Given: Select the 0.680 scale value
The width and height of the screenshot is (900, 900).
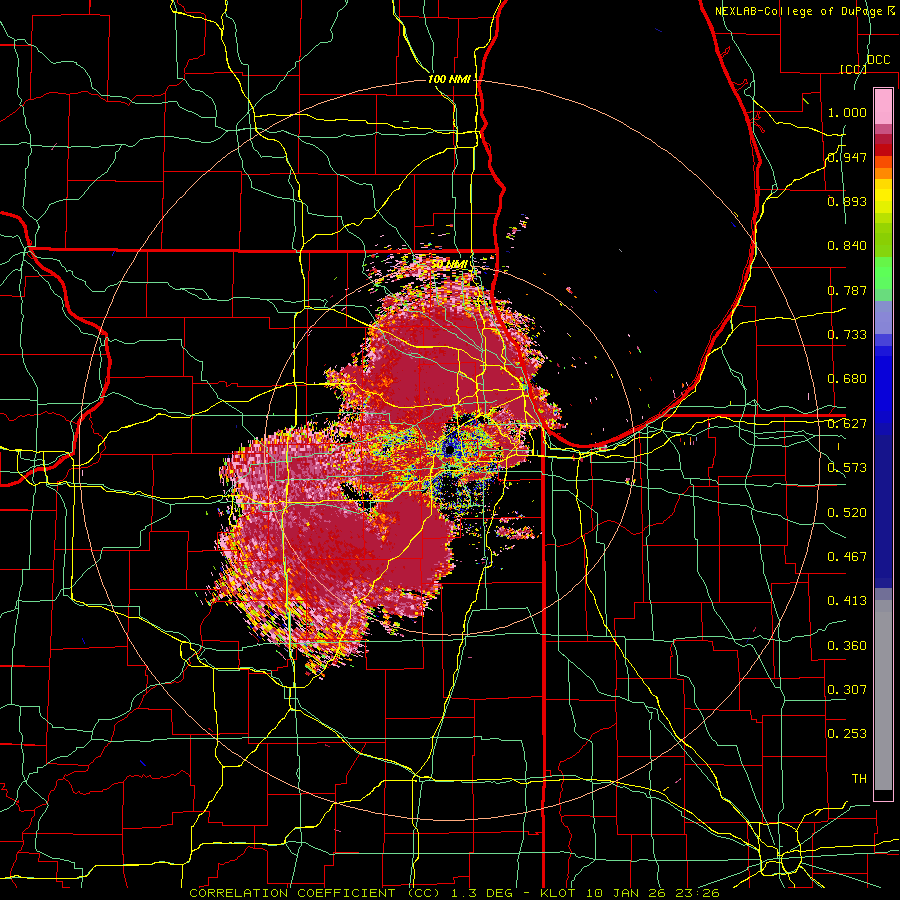Looking at the screenshot, I should tap(847, 379).
